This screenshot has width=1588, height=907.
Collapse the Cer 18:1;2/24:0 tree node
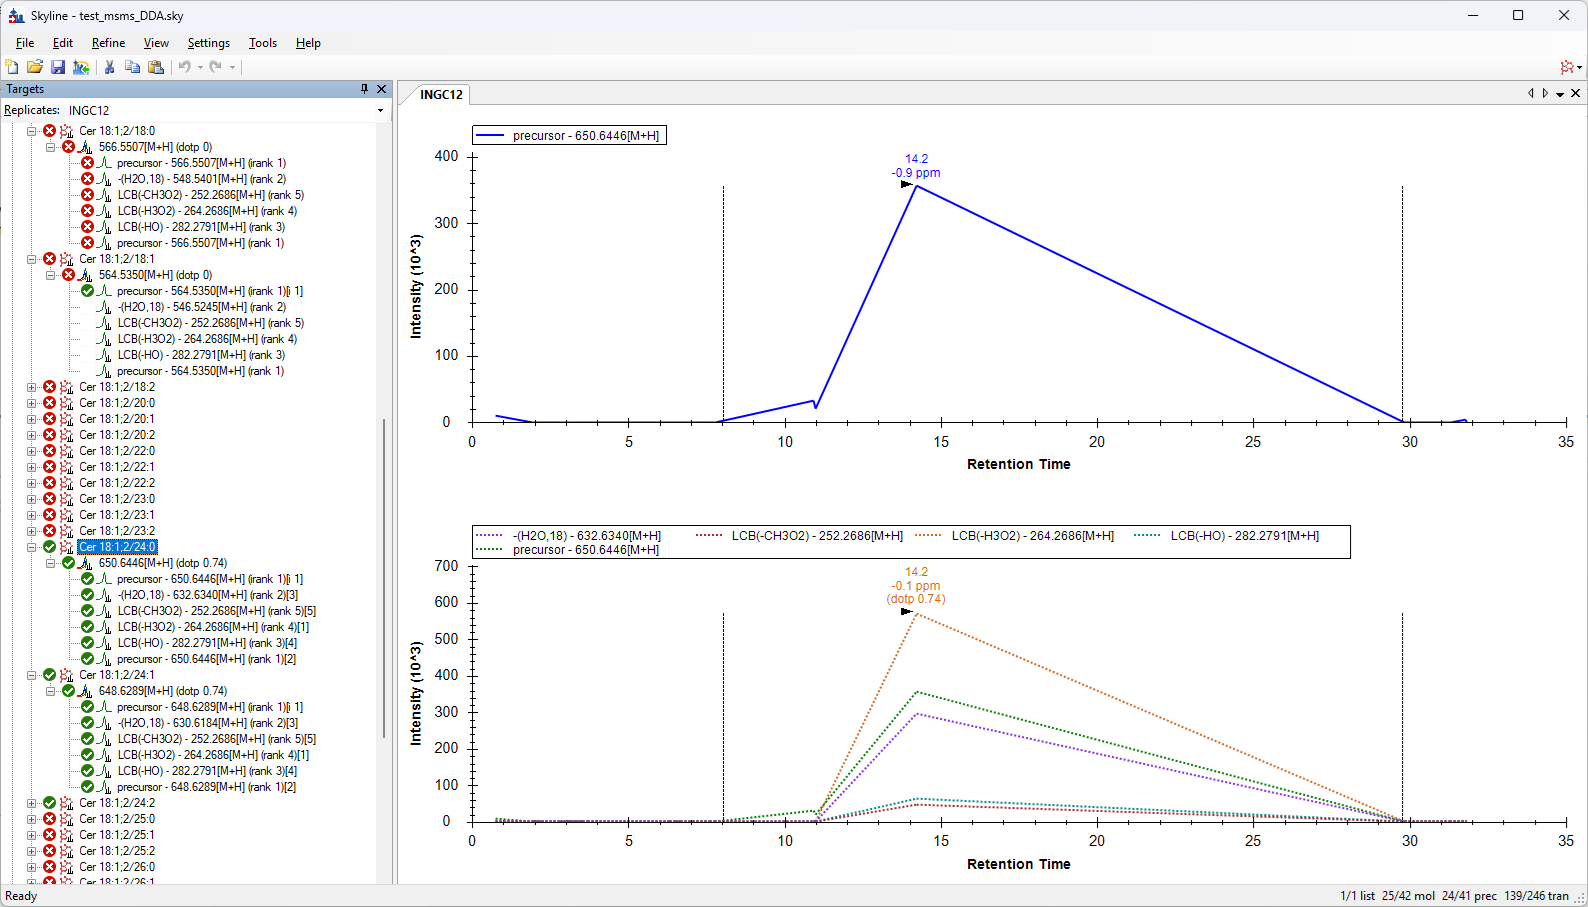click(32, 547)
